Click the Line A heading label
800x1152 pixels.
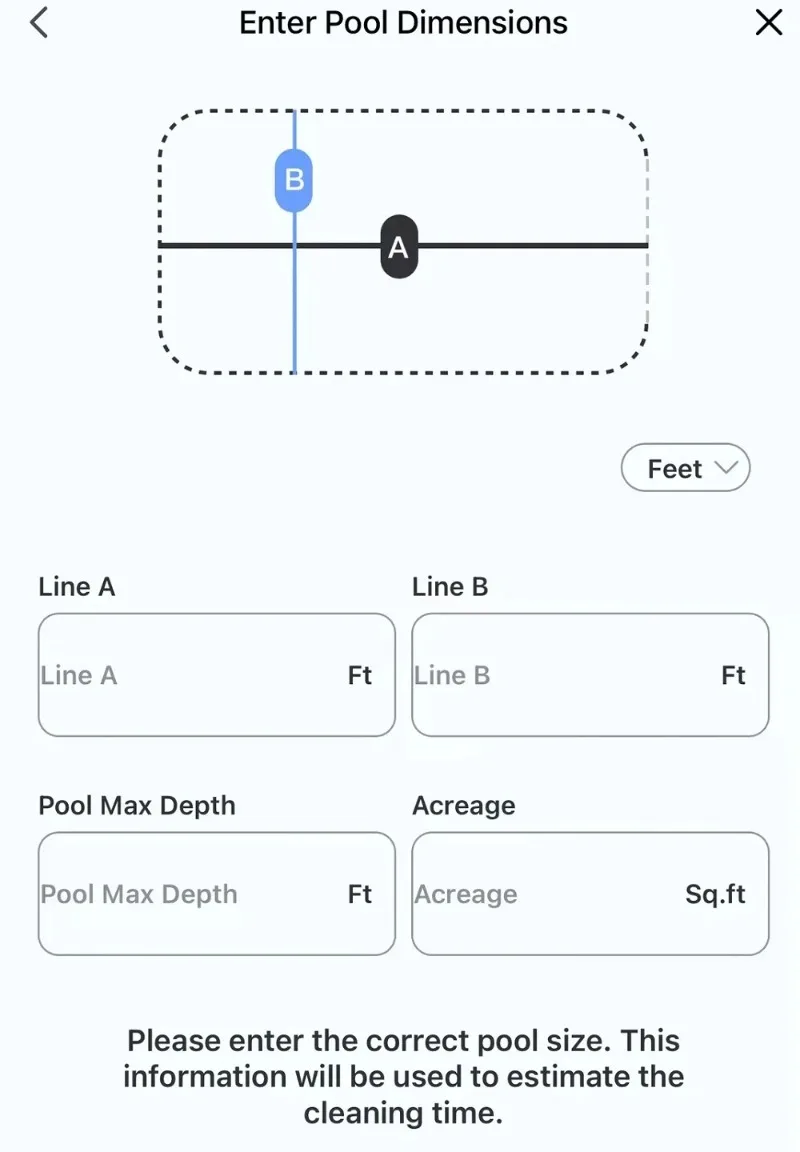76,586
